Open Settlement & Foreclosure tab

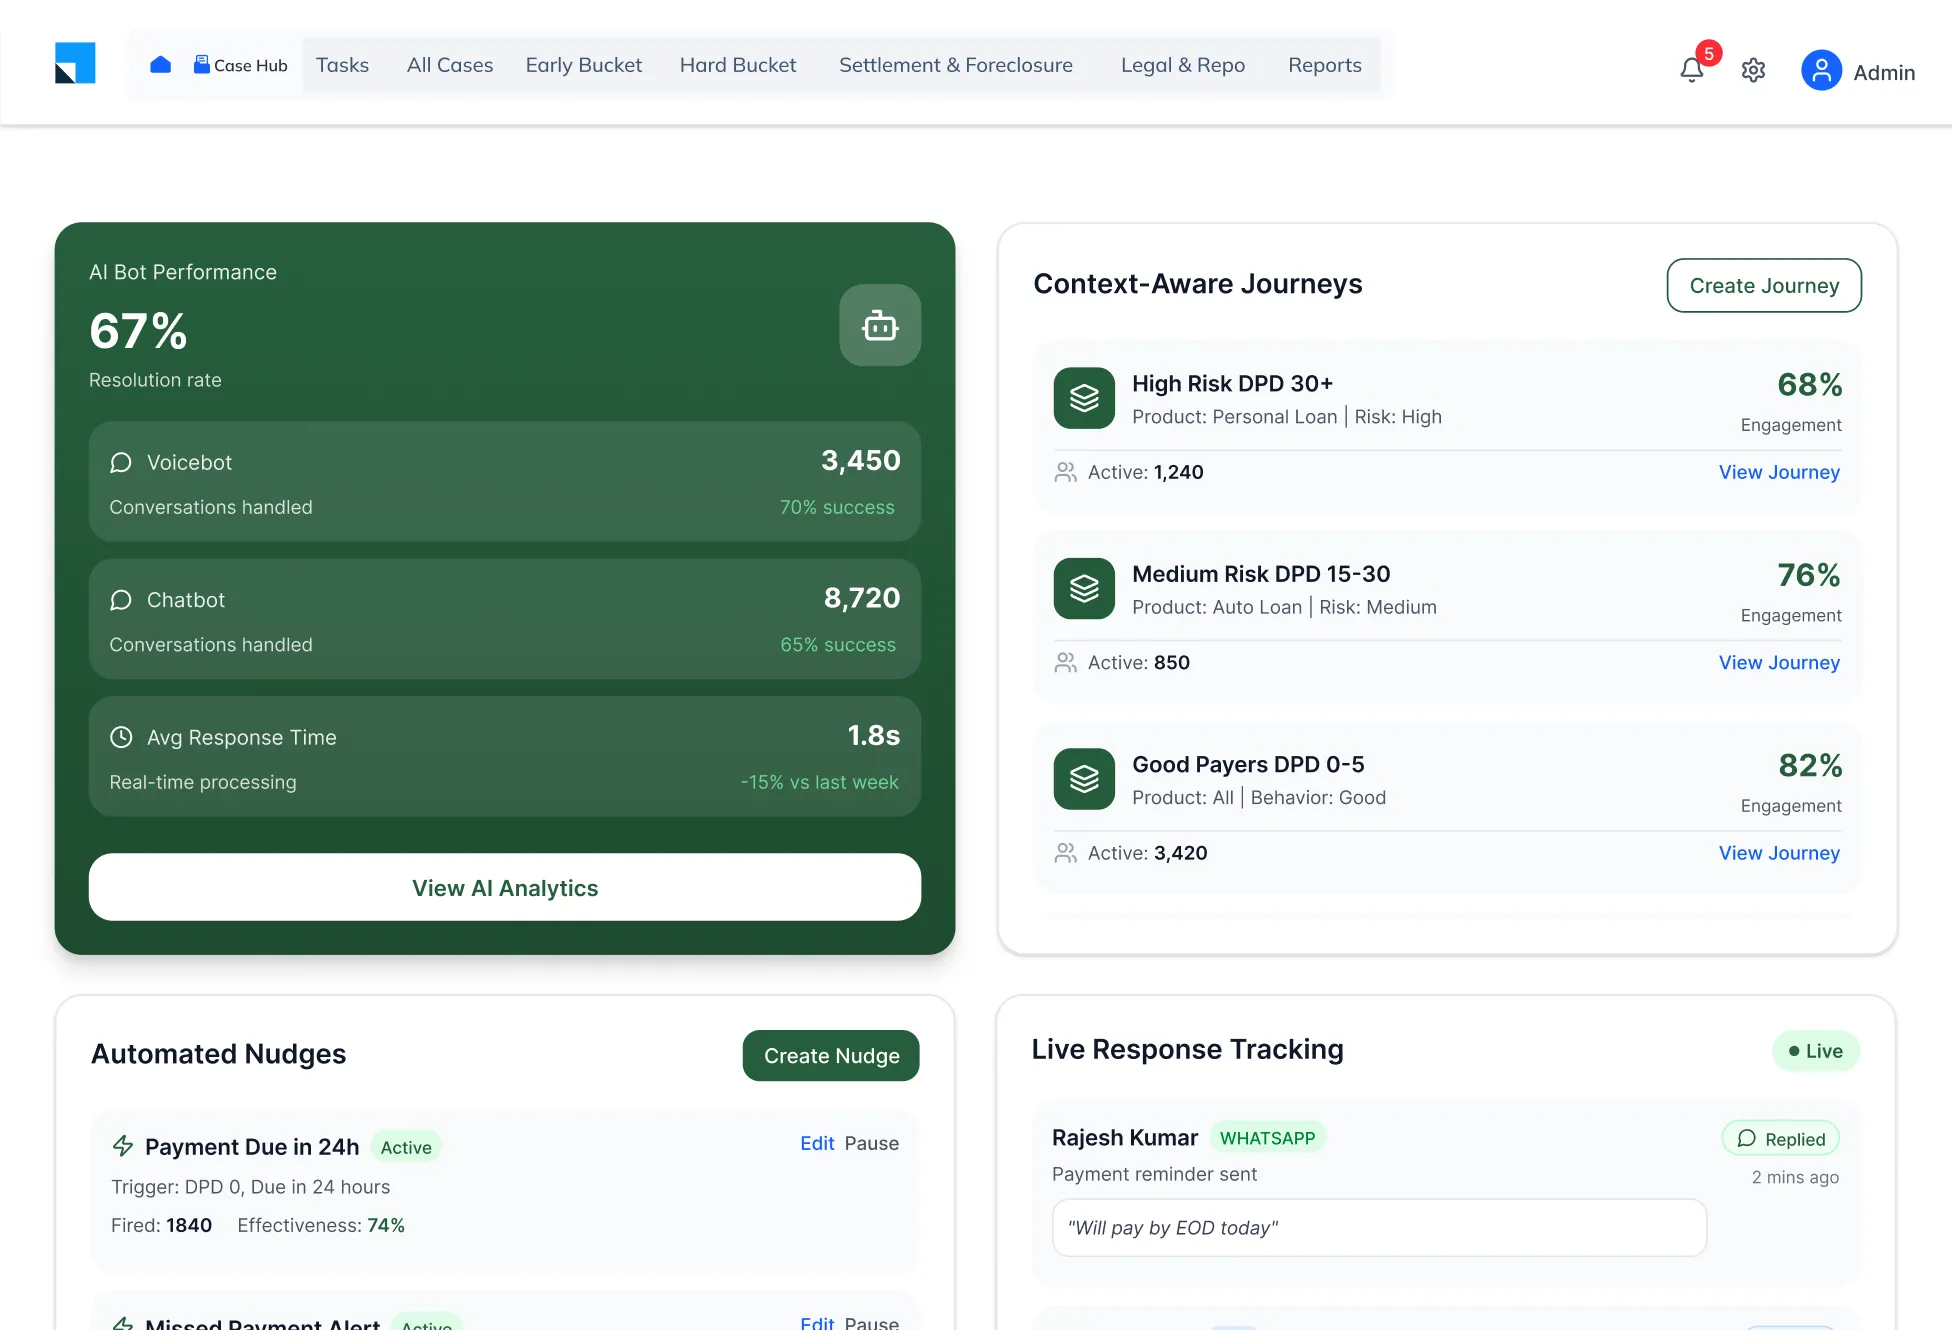point(956,65)
